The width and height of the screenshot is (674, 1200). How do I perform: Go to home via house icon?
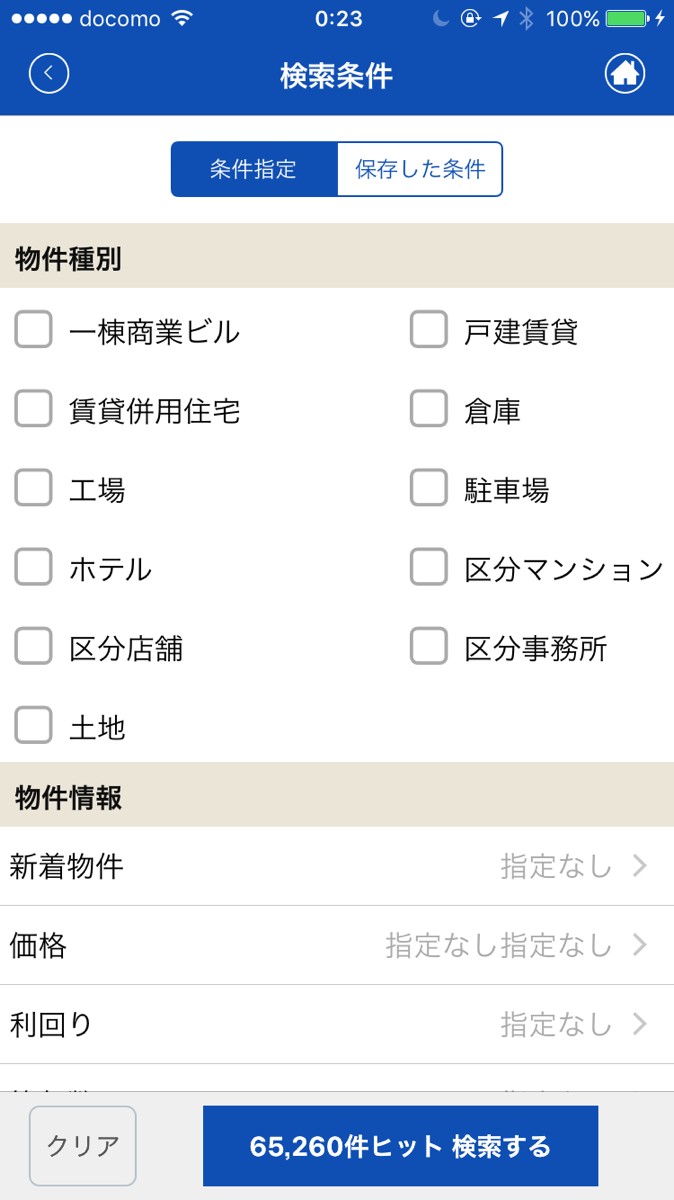(x=625, y=74)
